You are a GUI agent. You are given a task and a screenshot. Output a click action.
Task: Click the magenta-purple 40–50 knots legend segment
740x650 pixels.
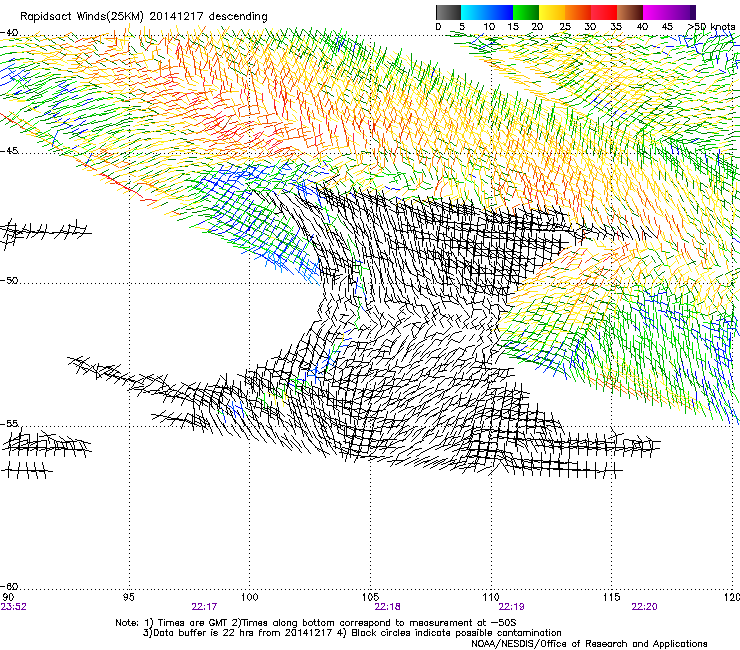coord(669,12)
